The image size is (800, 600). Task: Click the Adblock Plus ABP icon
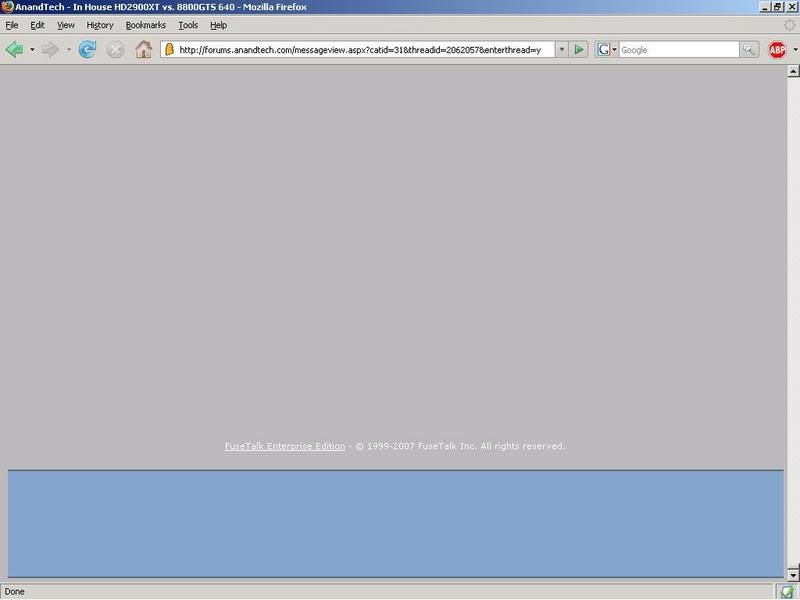(x=777, y=49)
